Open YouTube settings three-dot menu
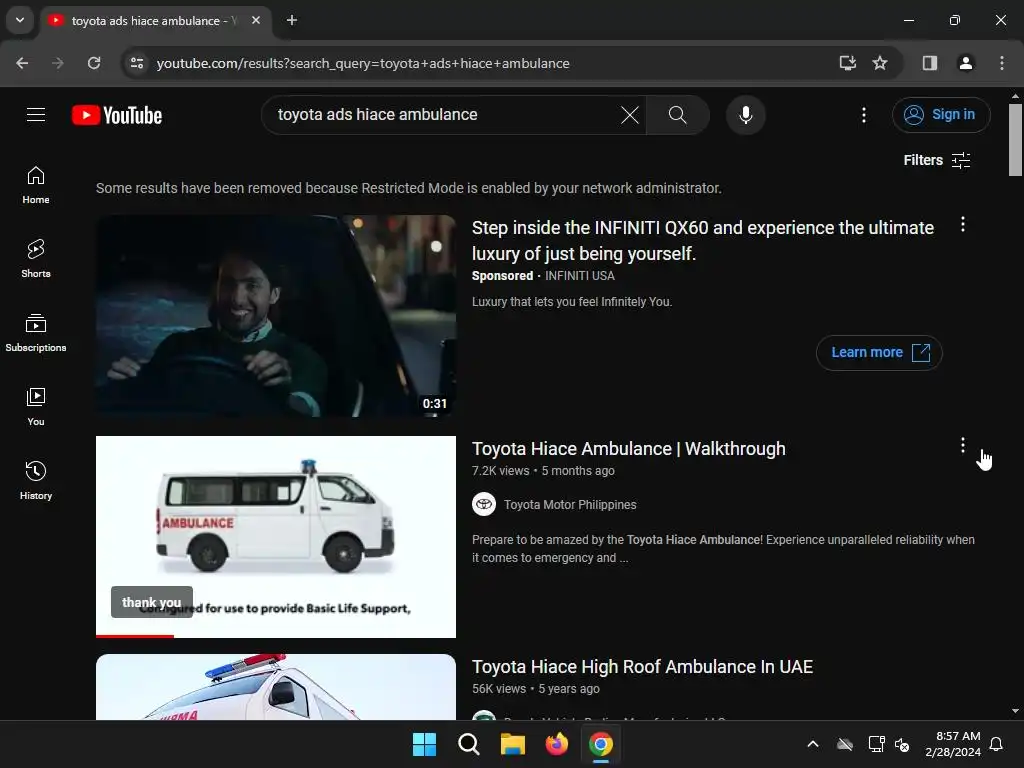Viewport: 1024px width, 768px height. [x=863, y=115]
